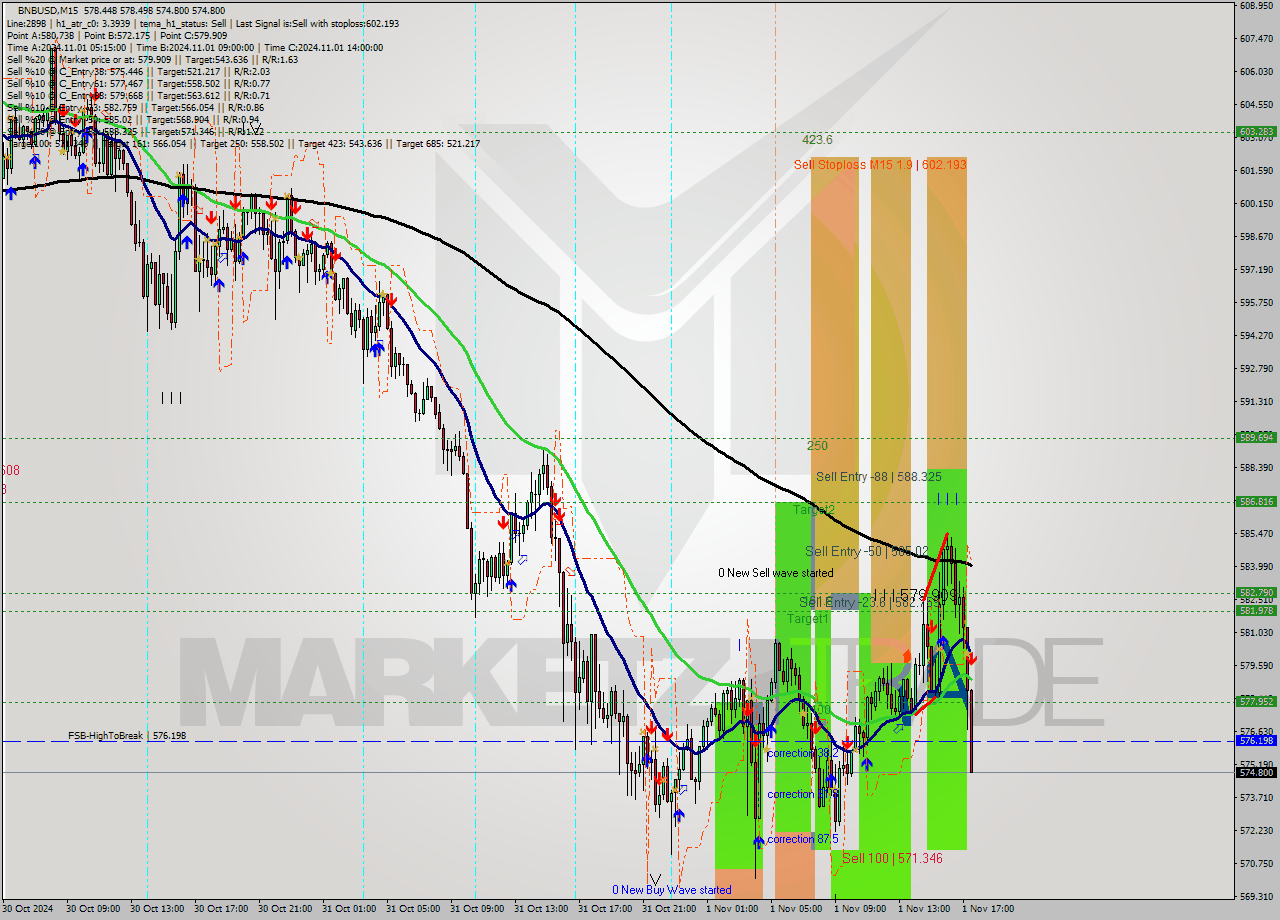Click the 'correction 87.5' label
1280x920 pixels.
803,839
